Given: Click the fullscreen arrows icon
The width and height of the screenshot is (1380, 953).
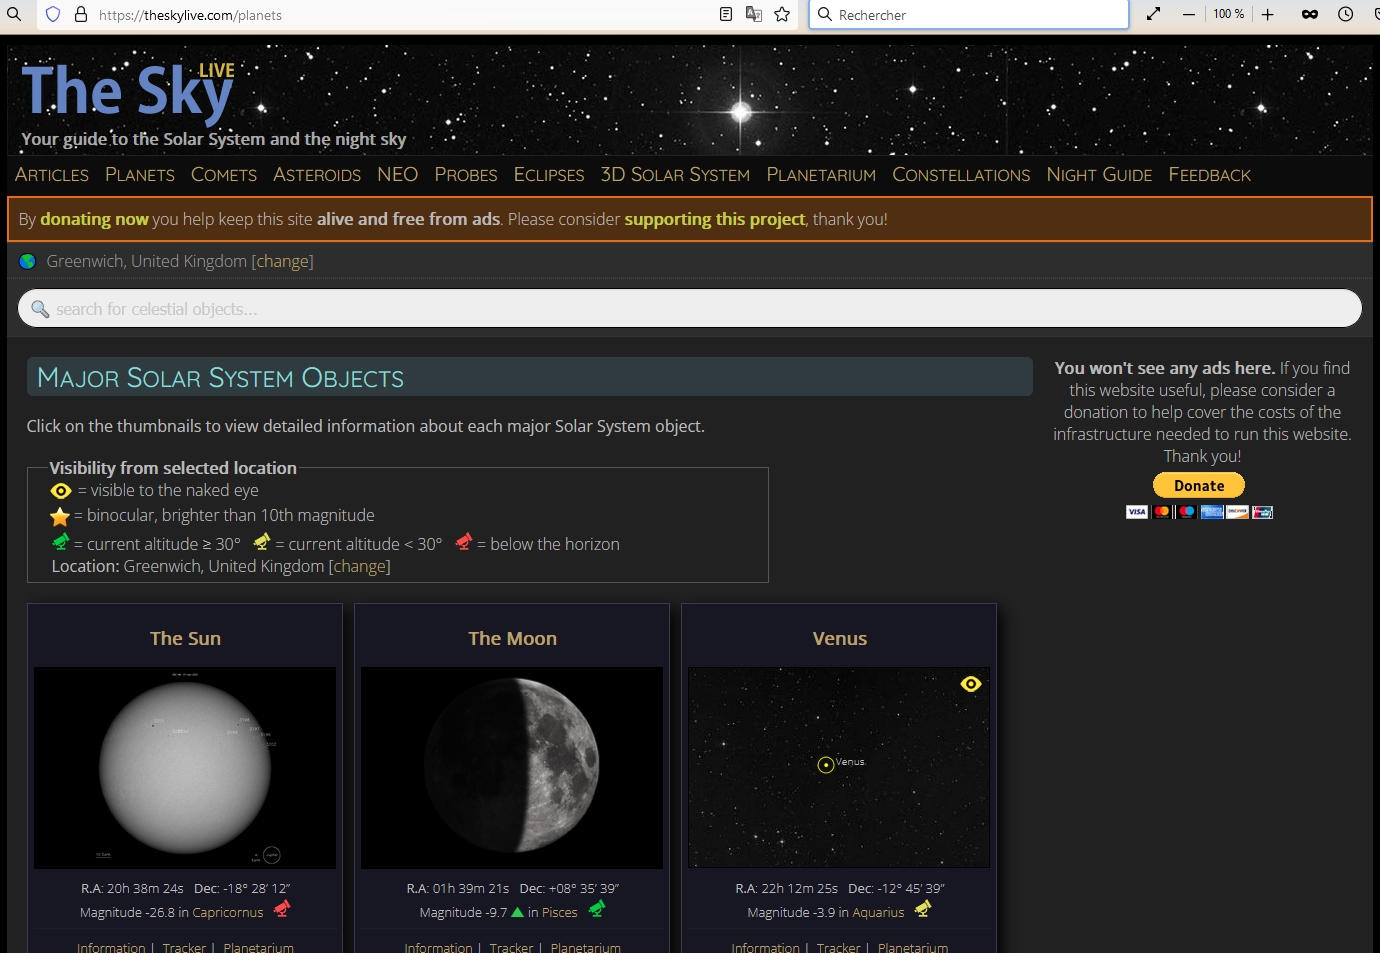Looking at the screenshot, I should click(1153, 14).
